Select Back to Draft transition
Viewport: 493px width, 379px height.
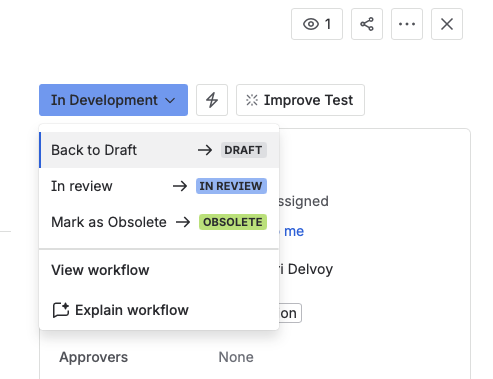point(159,150)
